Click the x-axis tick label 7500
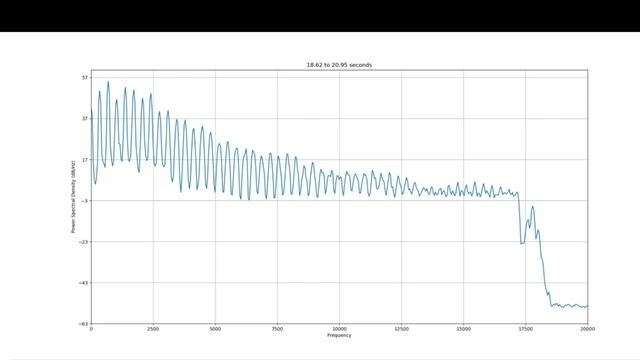The width and height of the screenshot is (640, 360). tap(277, 329)
